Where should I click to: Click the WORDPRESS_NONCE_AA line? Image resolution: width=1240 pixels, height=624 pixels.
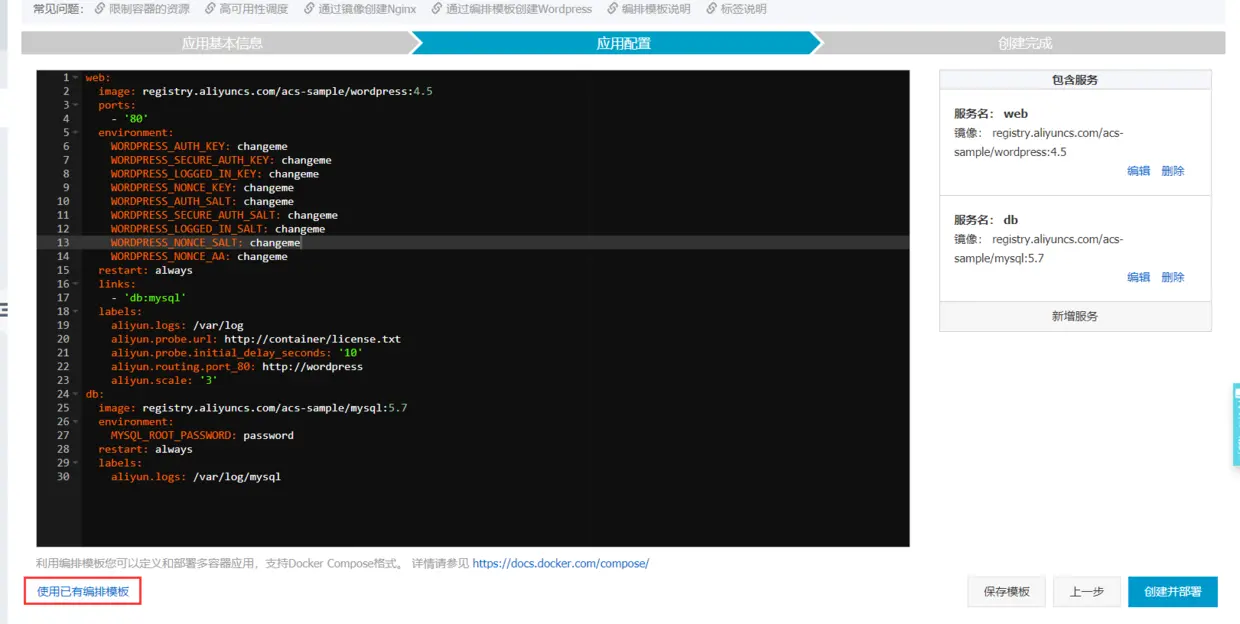tap(199, 257)
